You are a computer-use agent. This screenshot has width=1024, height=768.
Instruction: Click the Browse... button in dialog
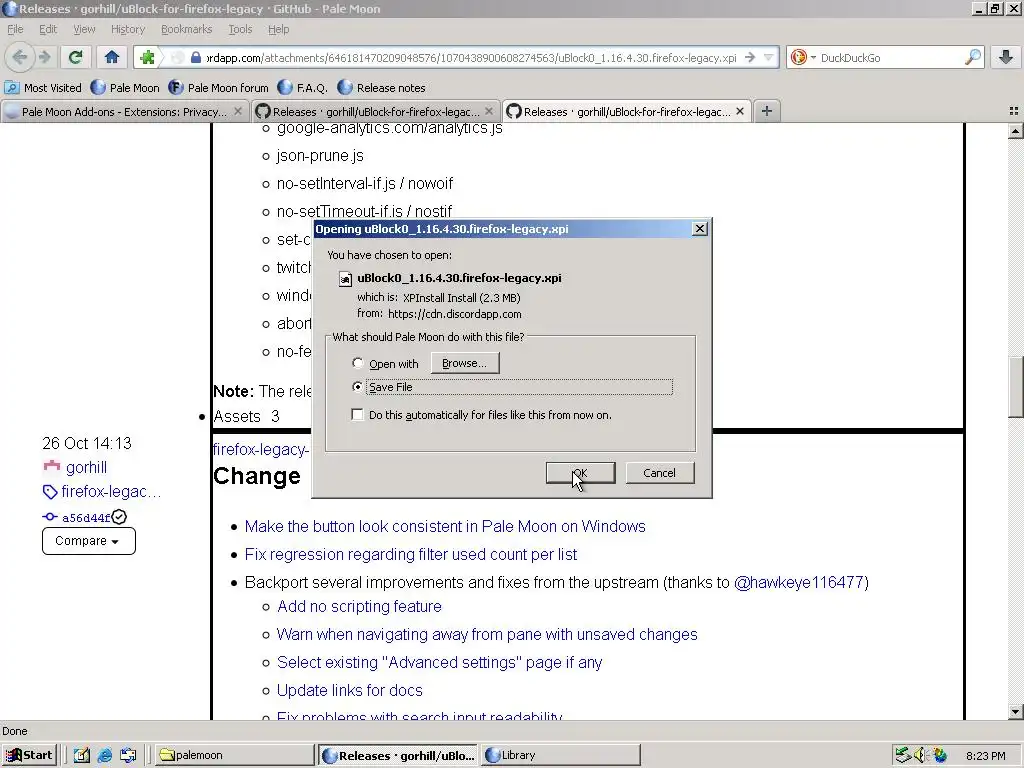coord(464,363)
